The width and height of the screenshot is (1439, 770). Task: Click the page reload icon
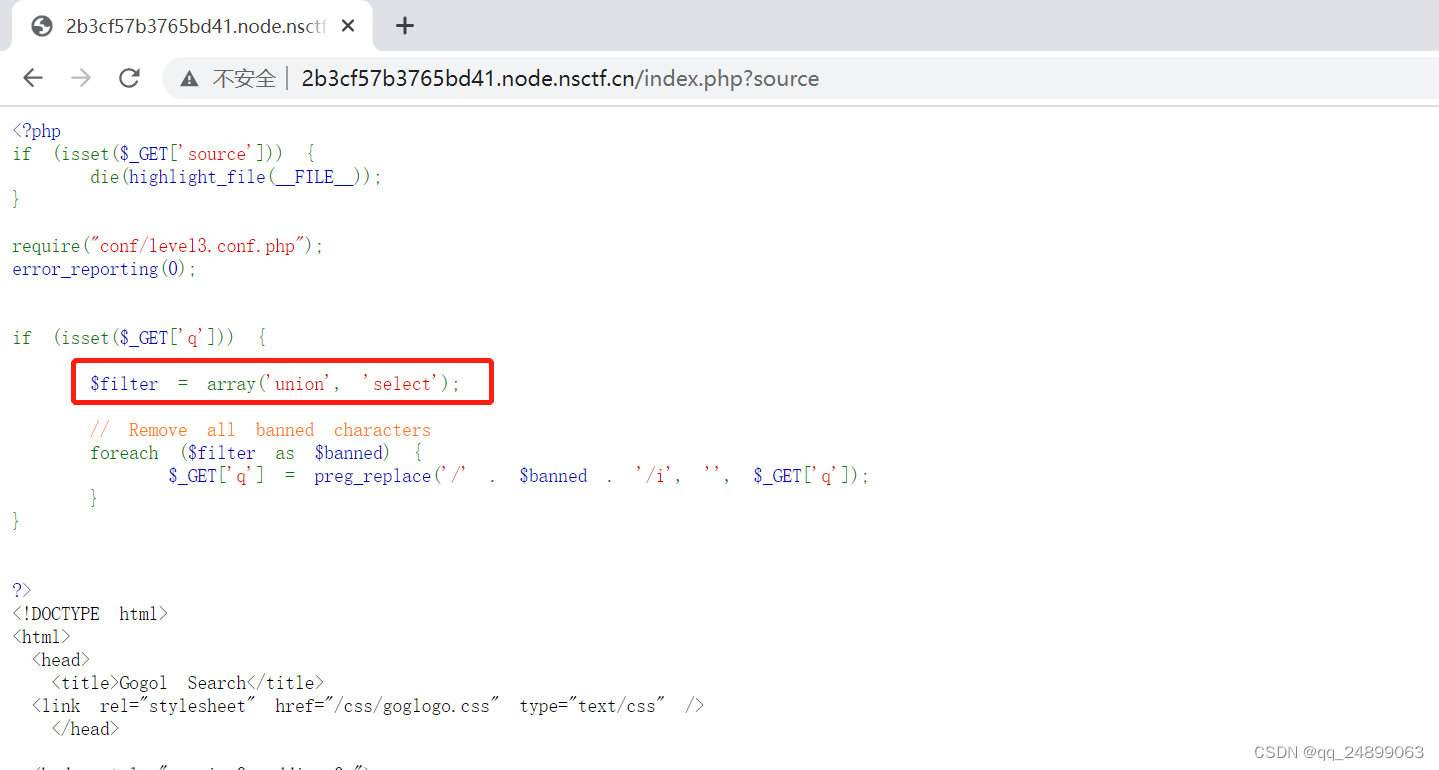click(128, 78)
